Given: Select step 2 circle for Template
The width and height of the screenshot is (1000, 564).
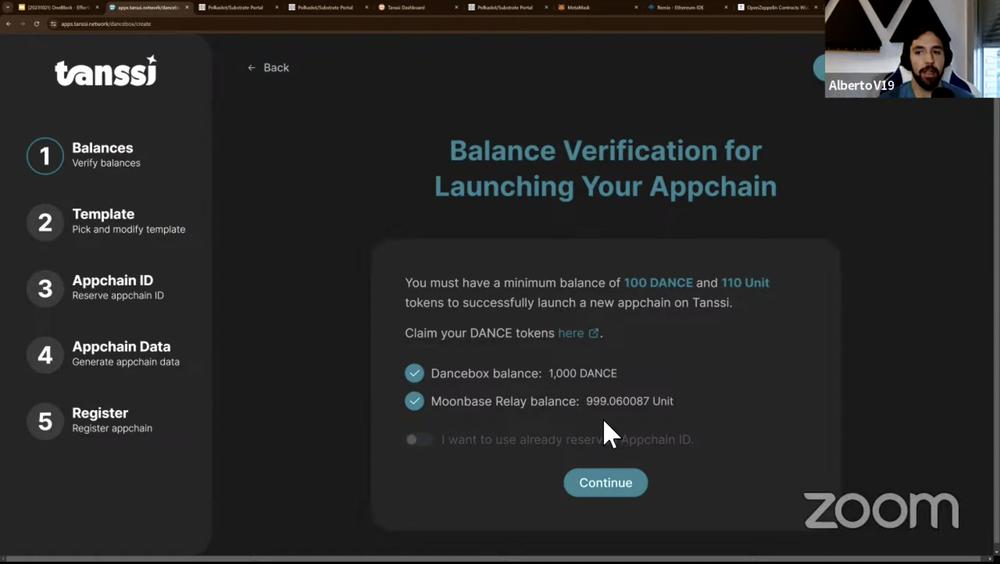Looking at the screenshot, I should tap(45, 222).
